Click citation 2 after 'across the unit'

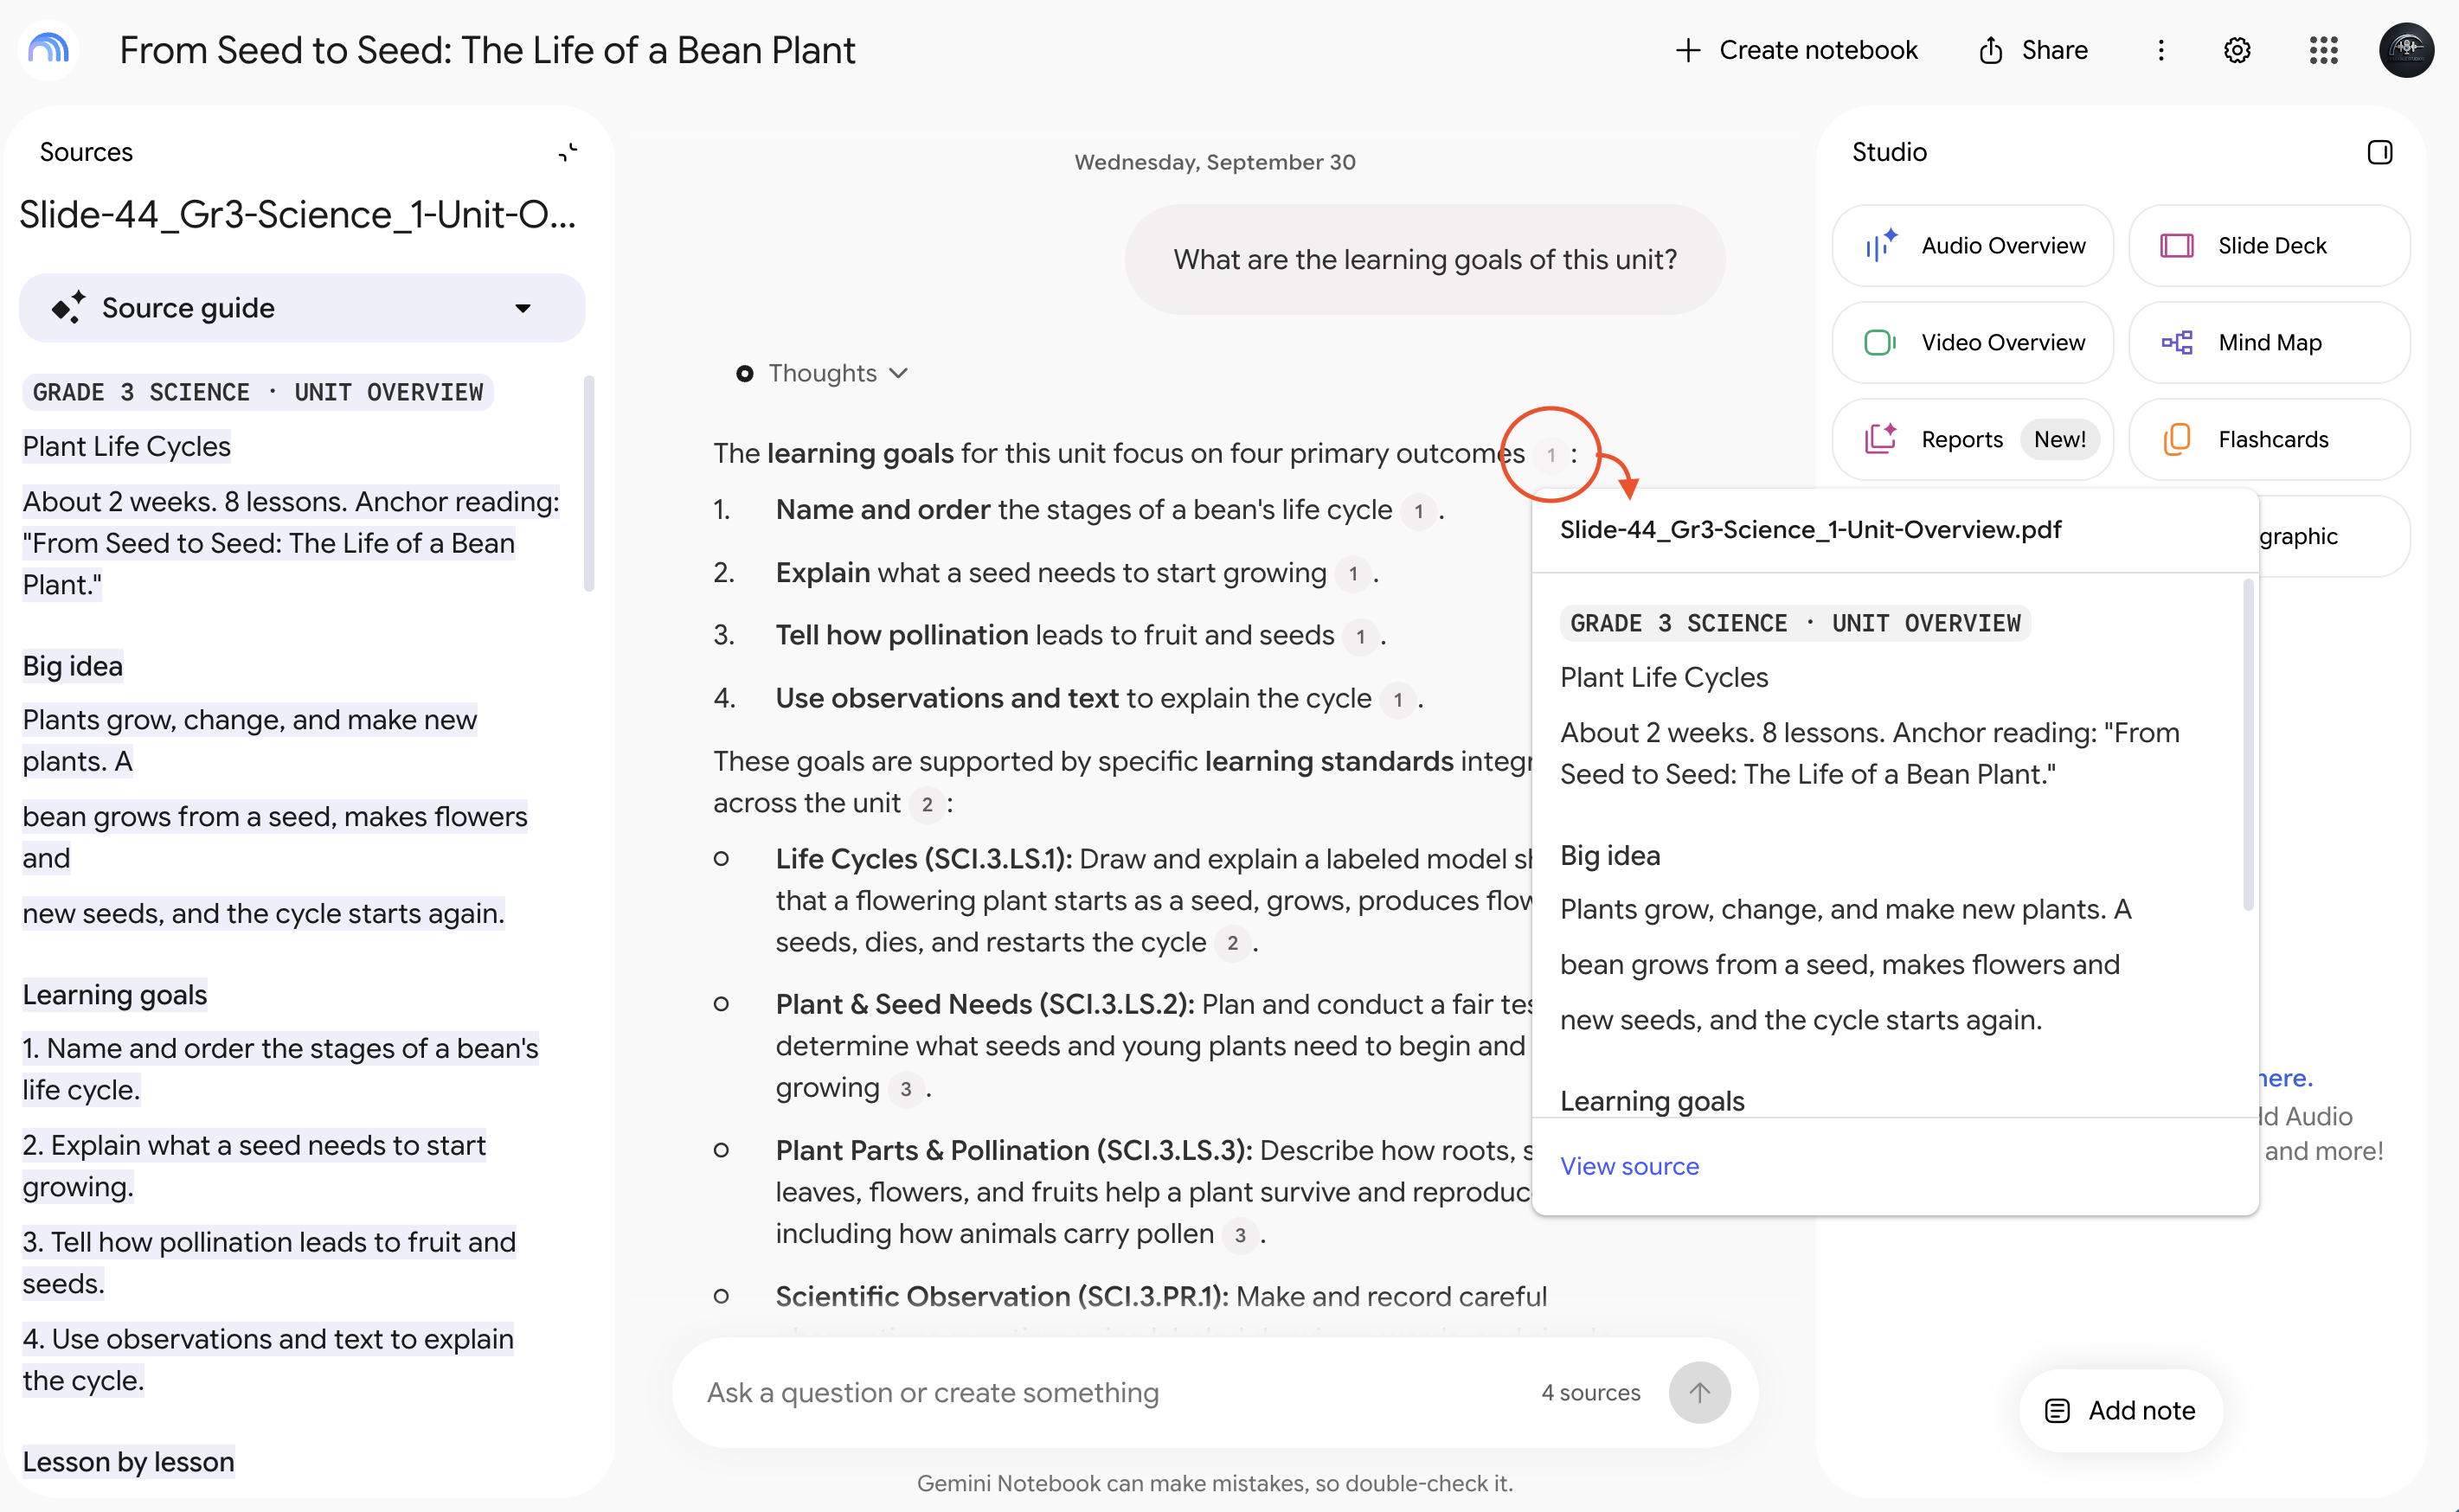point(927,805)
